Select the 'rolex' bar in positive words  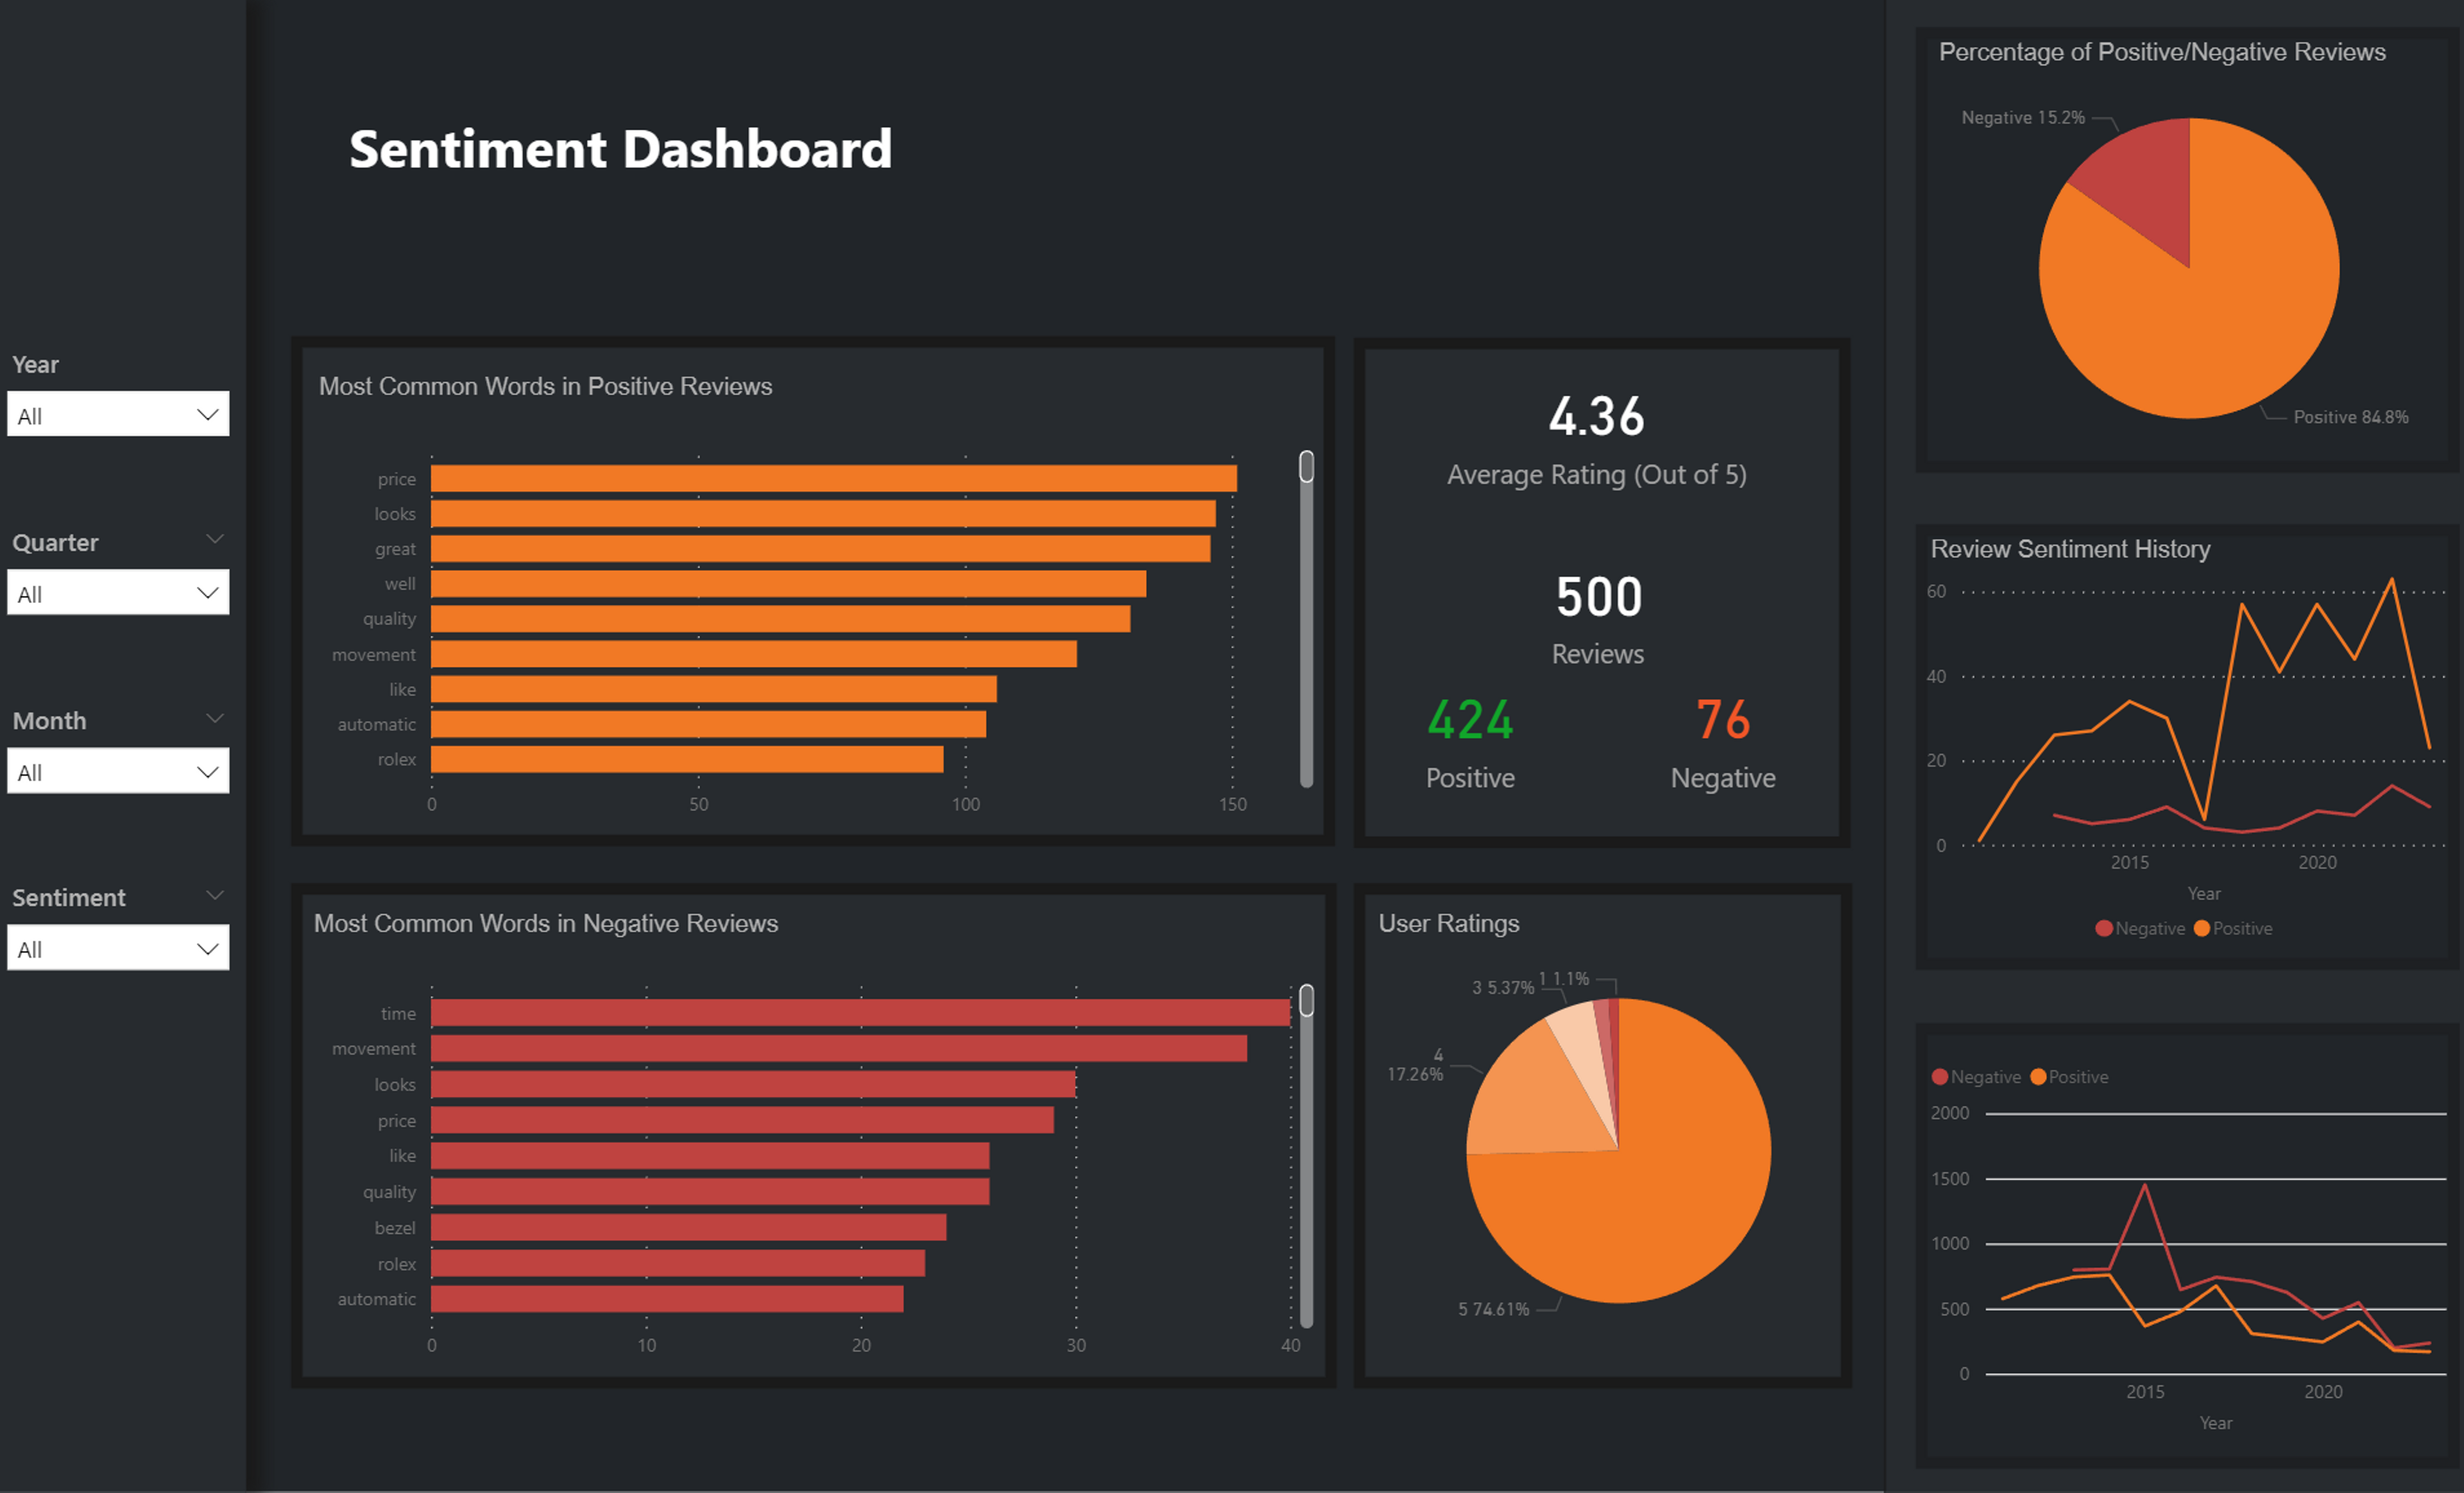coord(687,759)
